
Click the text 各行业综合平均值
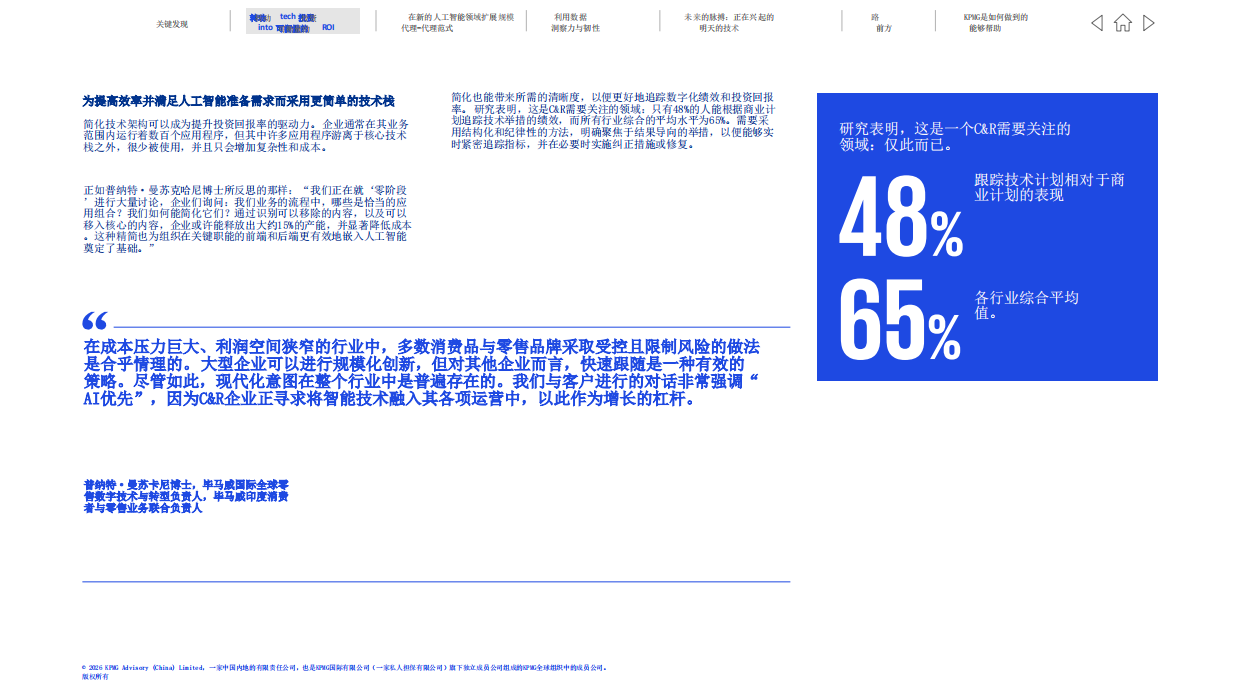(x=1027, y=305)
